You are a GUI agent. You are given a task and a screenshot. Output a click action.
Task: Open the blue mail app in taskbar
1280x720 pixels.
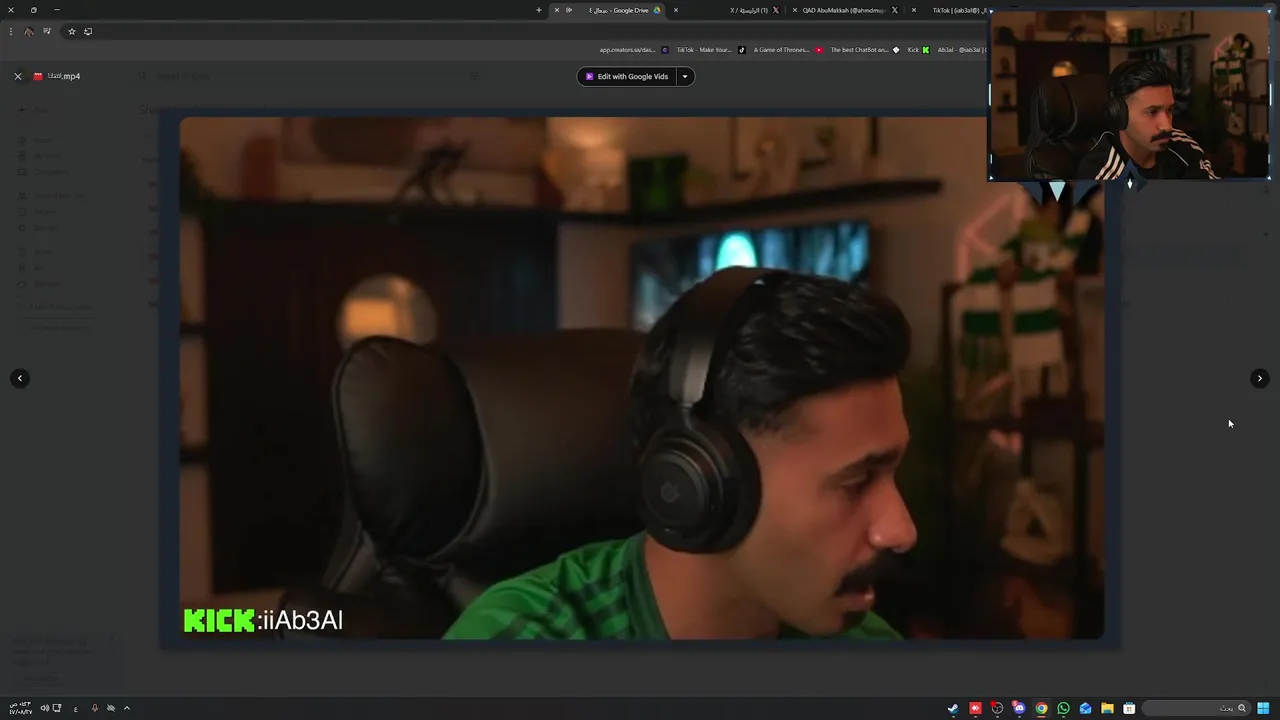tap(1085, 708)
